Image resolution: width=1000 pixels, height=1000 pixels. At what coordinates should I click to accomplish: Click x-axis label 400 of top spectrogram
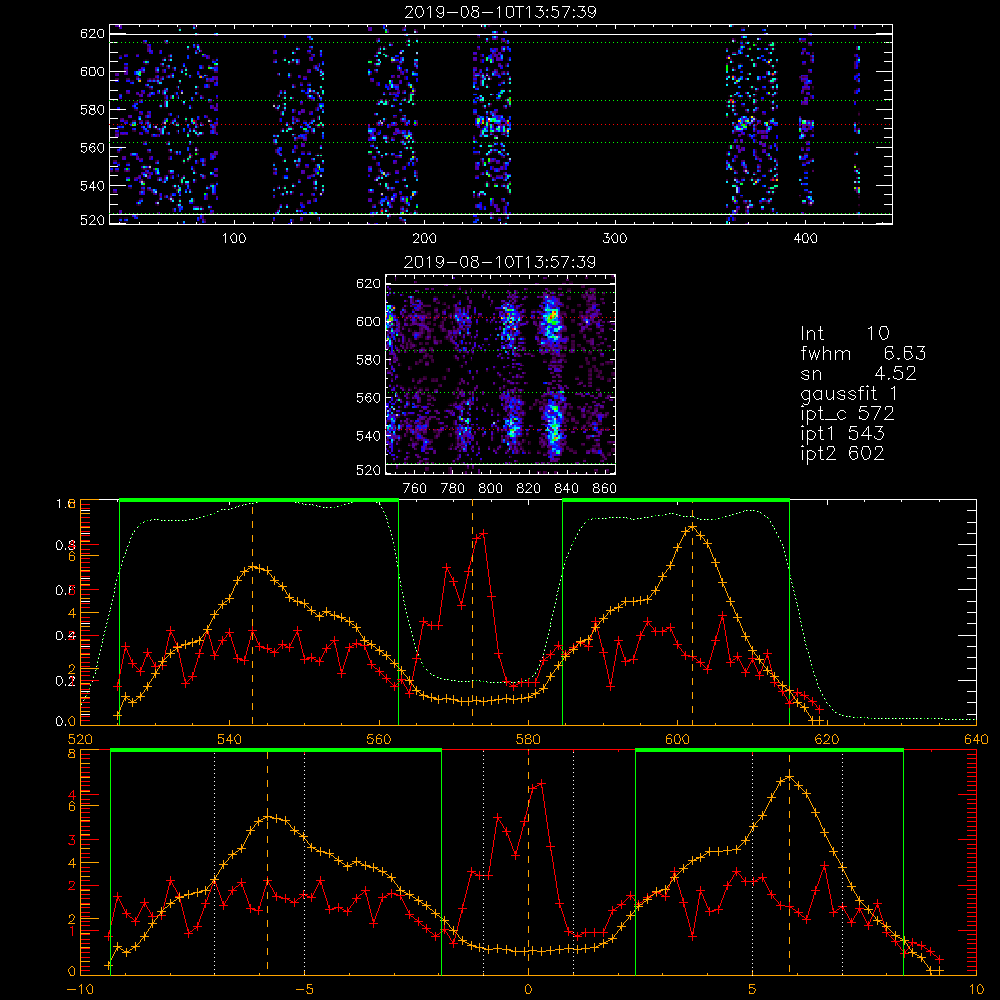pos(805,239)
